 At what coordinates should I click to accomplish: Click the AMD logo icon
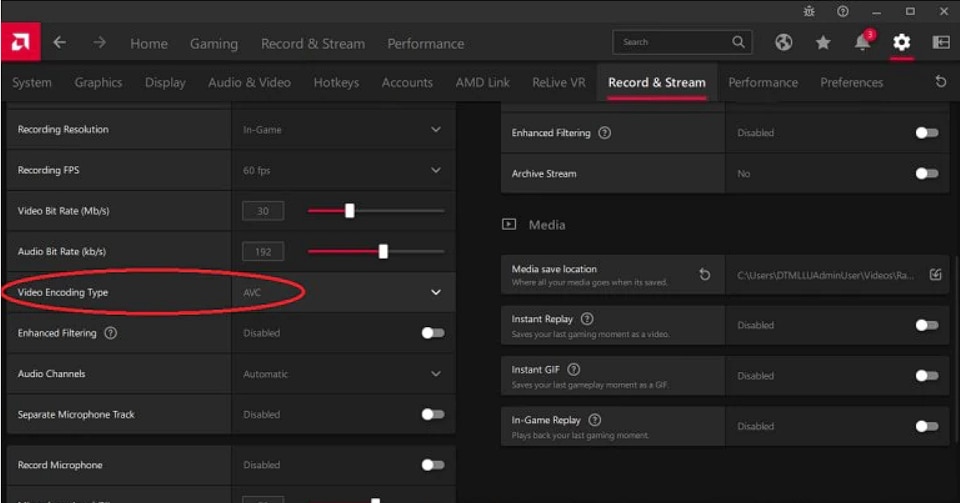20,42
